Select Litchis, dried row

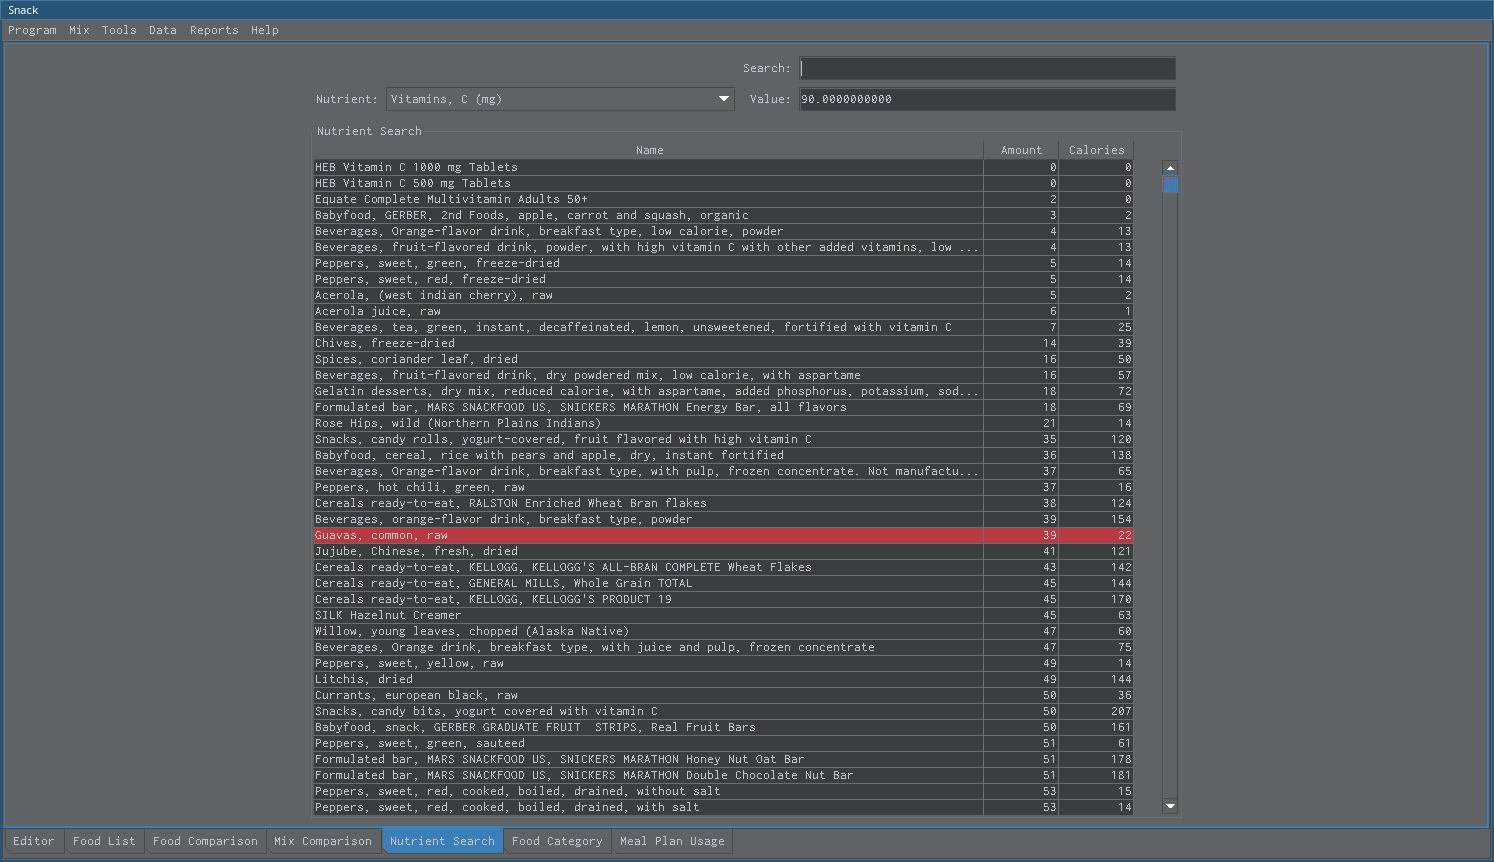[723, 679]
